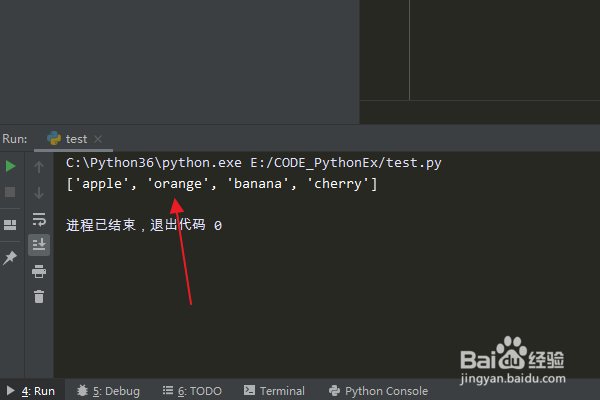Screen dimensions: 600x400
Task: Open the 6: TODO tool window
Action: [x=192, y=391]
